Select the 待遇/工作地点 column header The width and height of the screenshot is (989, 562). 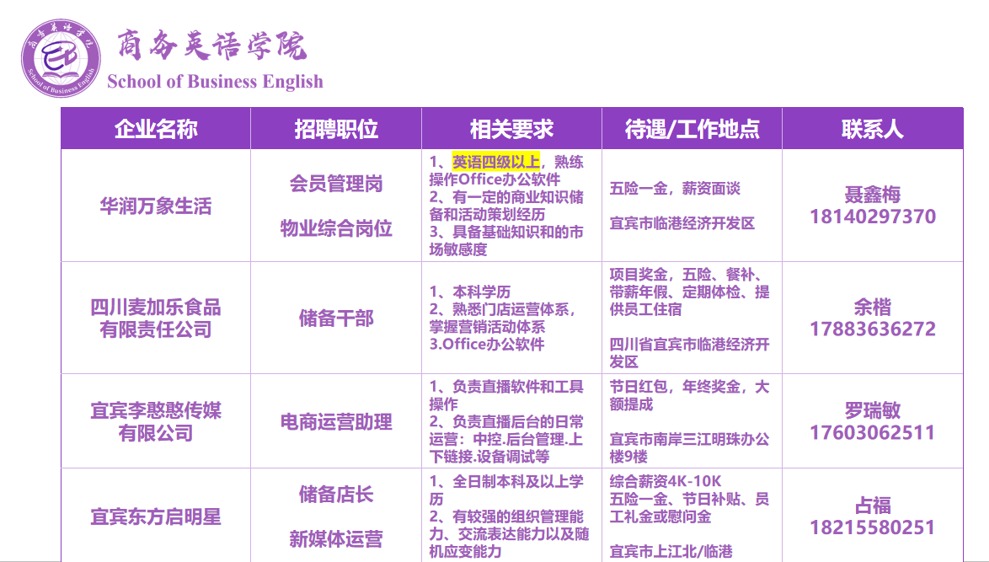[692, 129]
